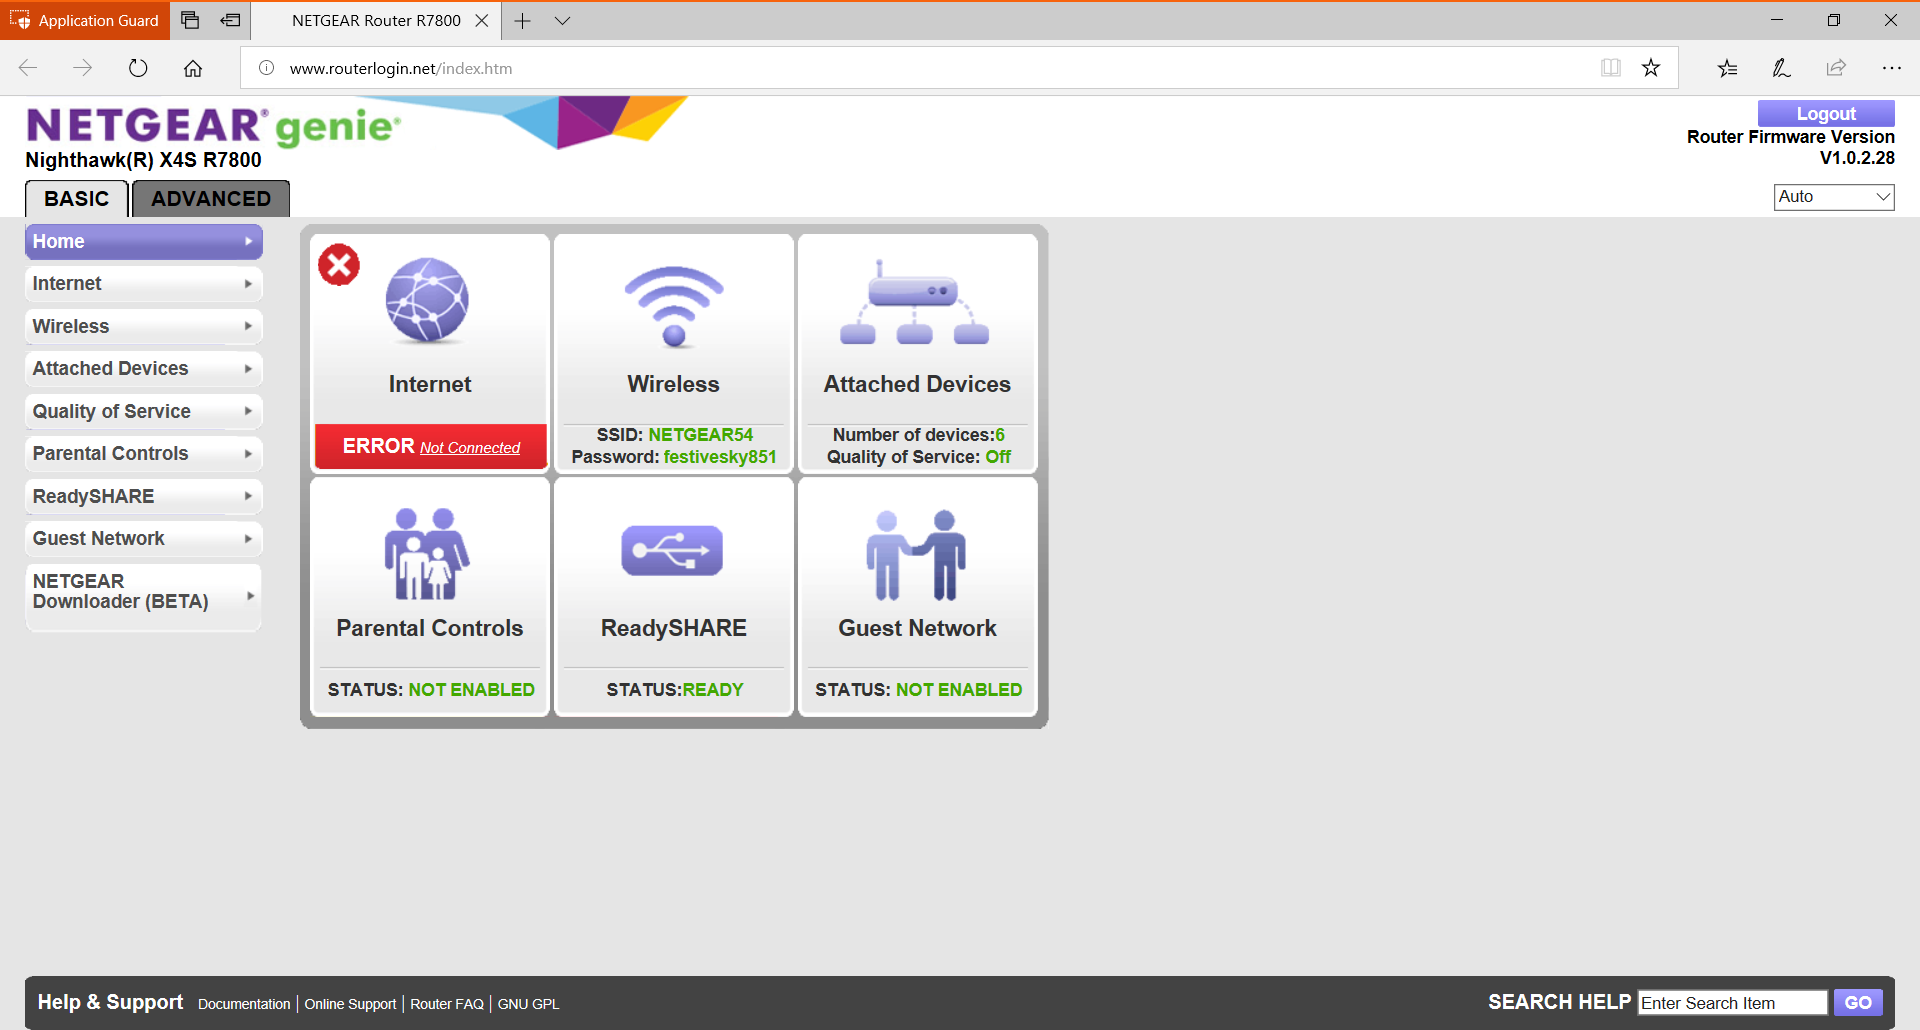Go to the browser home page
Viewport: 1920px width, 1030px height.
pyautogui.click(x=193, y=68)
